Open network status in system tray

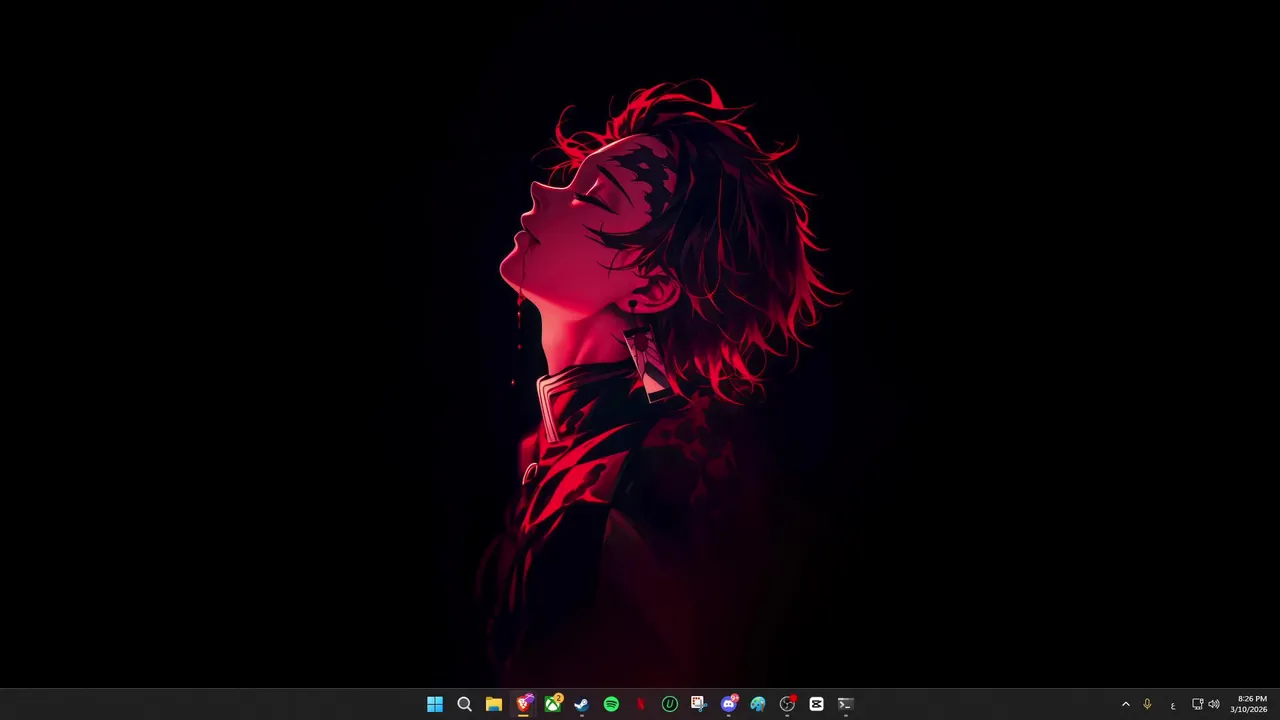(1197, 704)
